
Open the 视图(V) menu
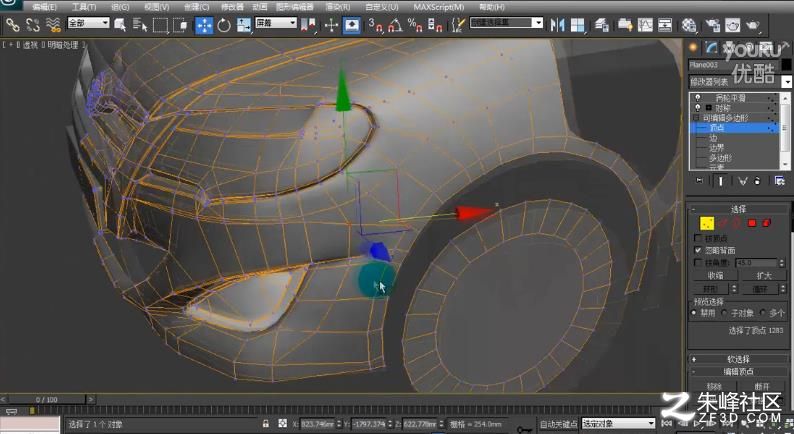(x=156, y=7)
